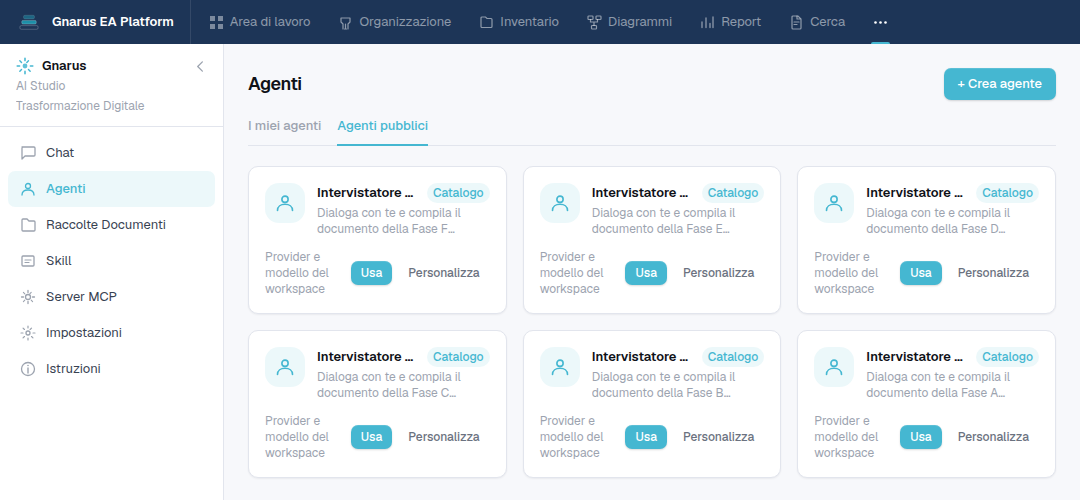Click the Organizzazione icon in top bar
The image size is (1080, 500).
click(x=346, y=23)
